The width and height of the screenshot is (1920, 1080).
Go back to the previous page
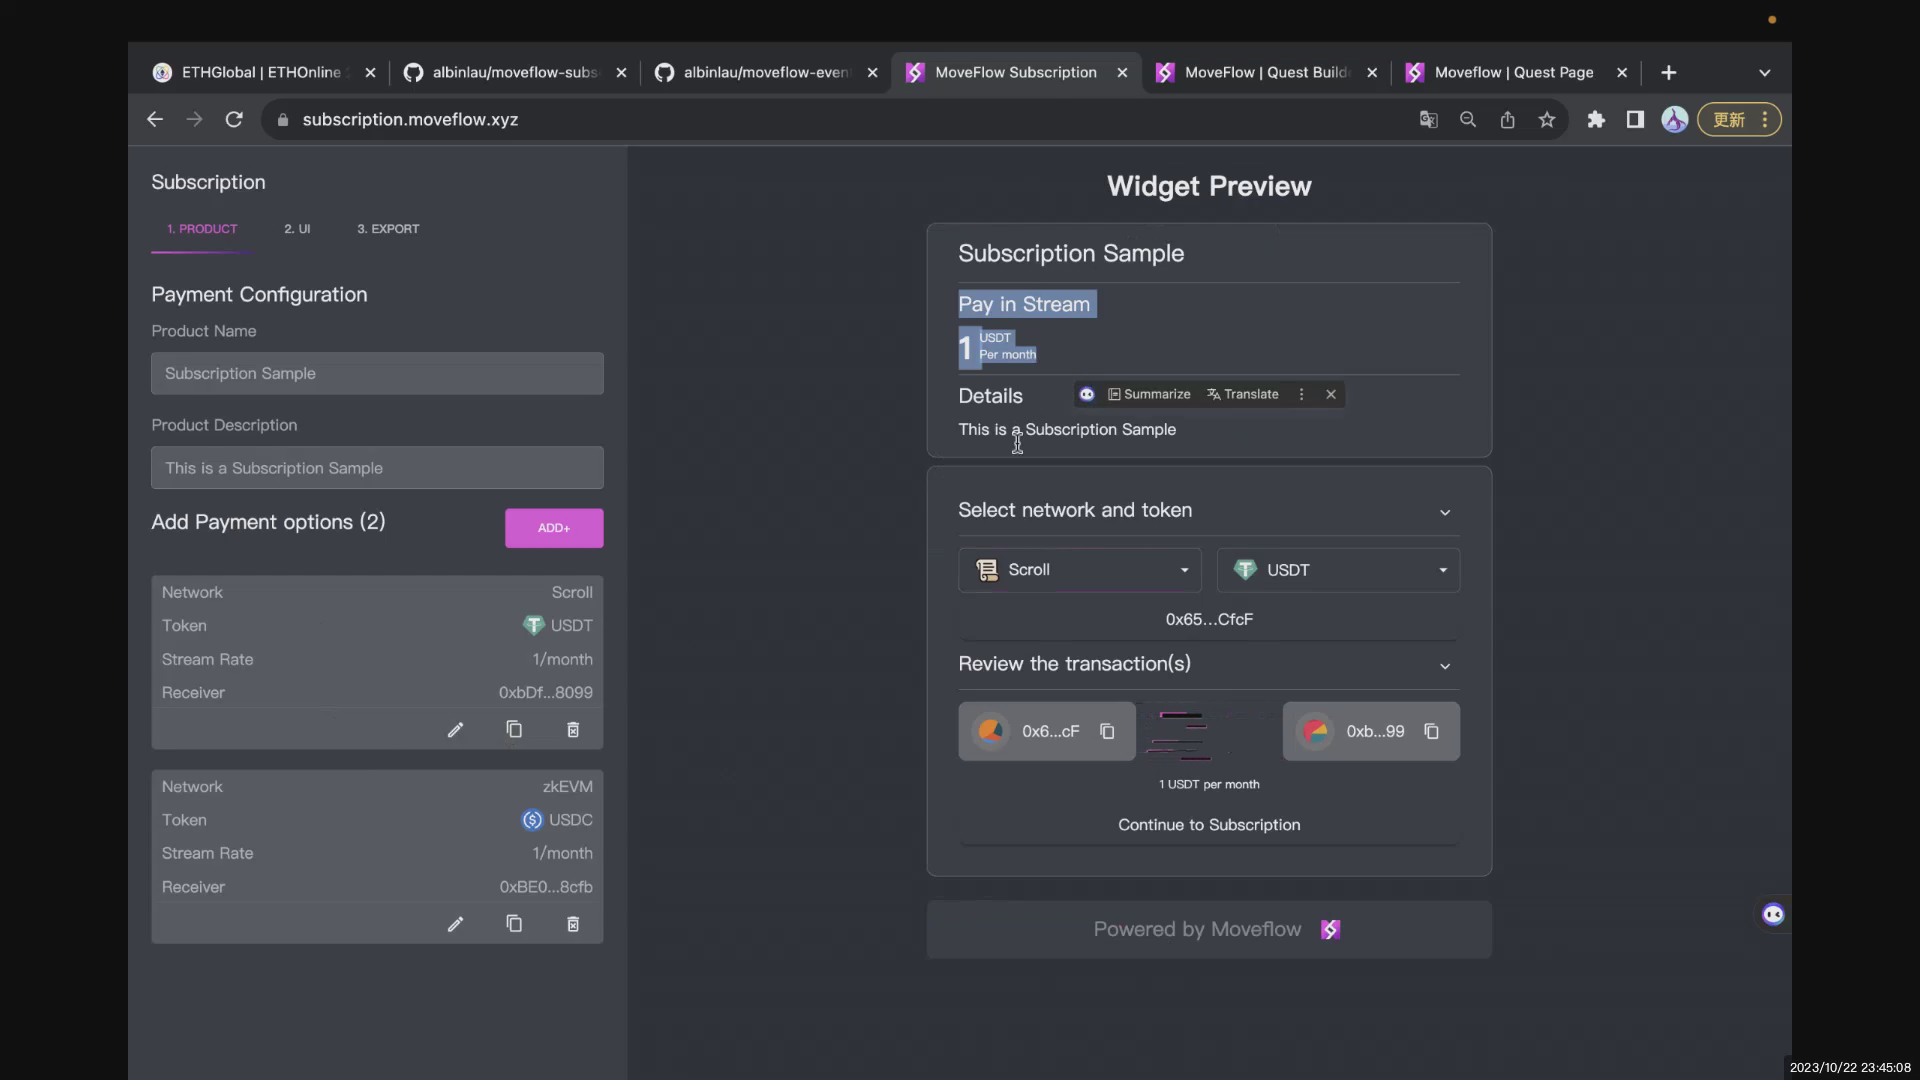pyautogui.click(x=155, y=120)
